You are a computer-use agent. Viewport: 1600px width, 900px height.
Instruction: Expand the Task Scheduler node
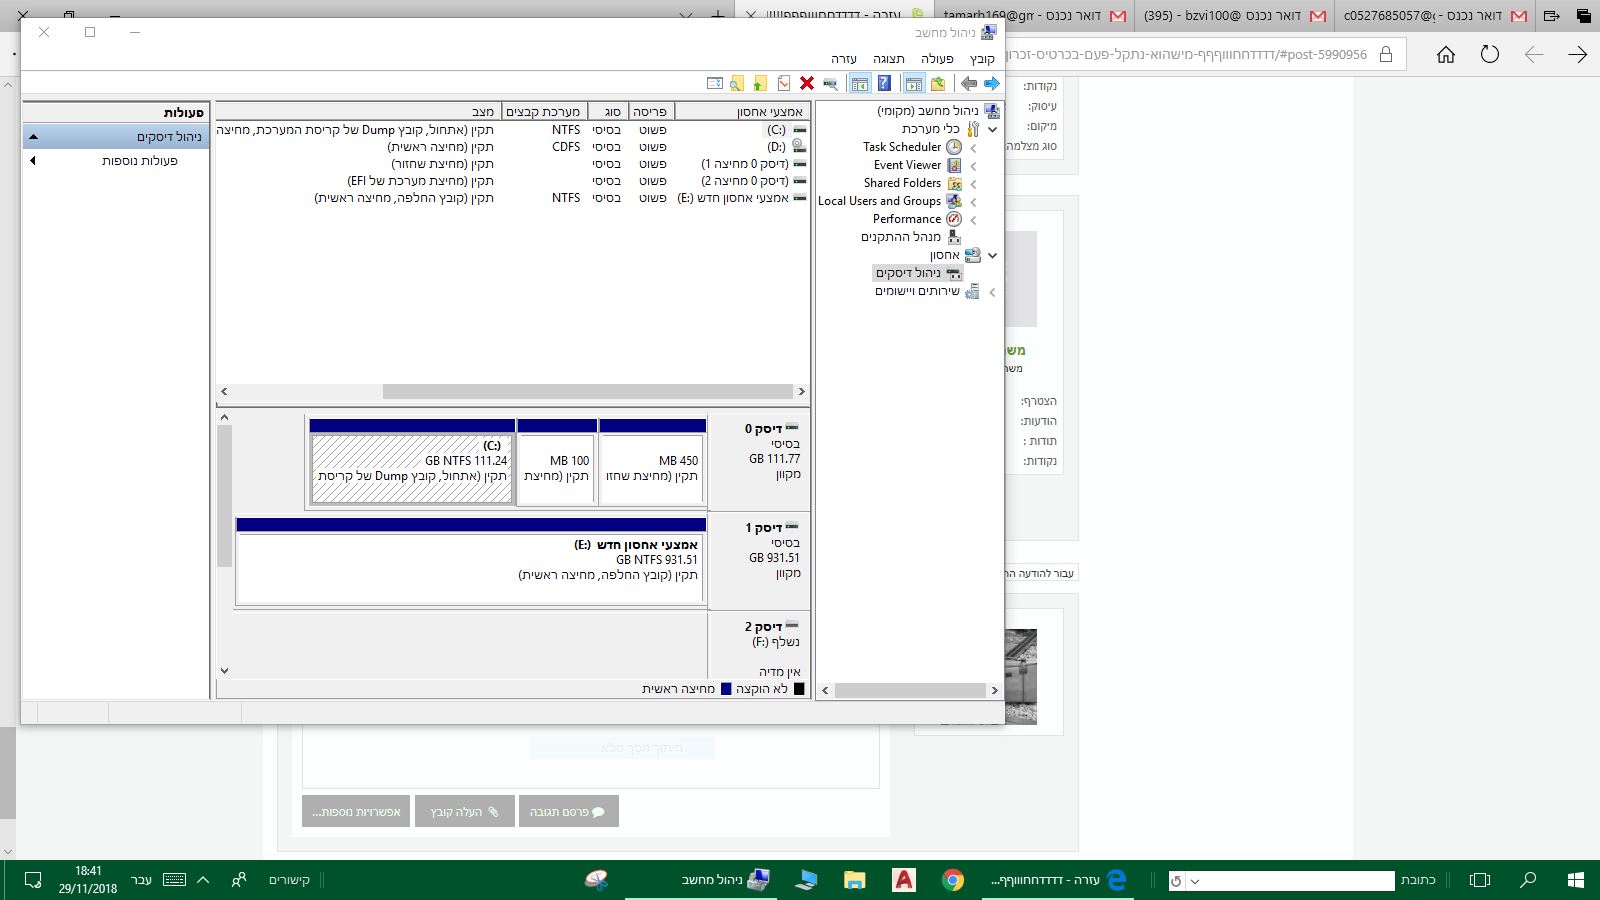(x=974, y=148)
